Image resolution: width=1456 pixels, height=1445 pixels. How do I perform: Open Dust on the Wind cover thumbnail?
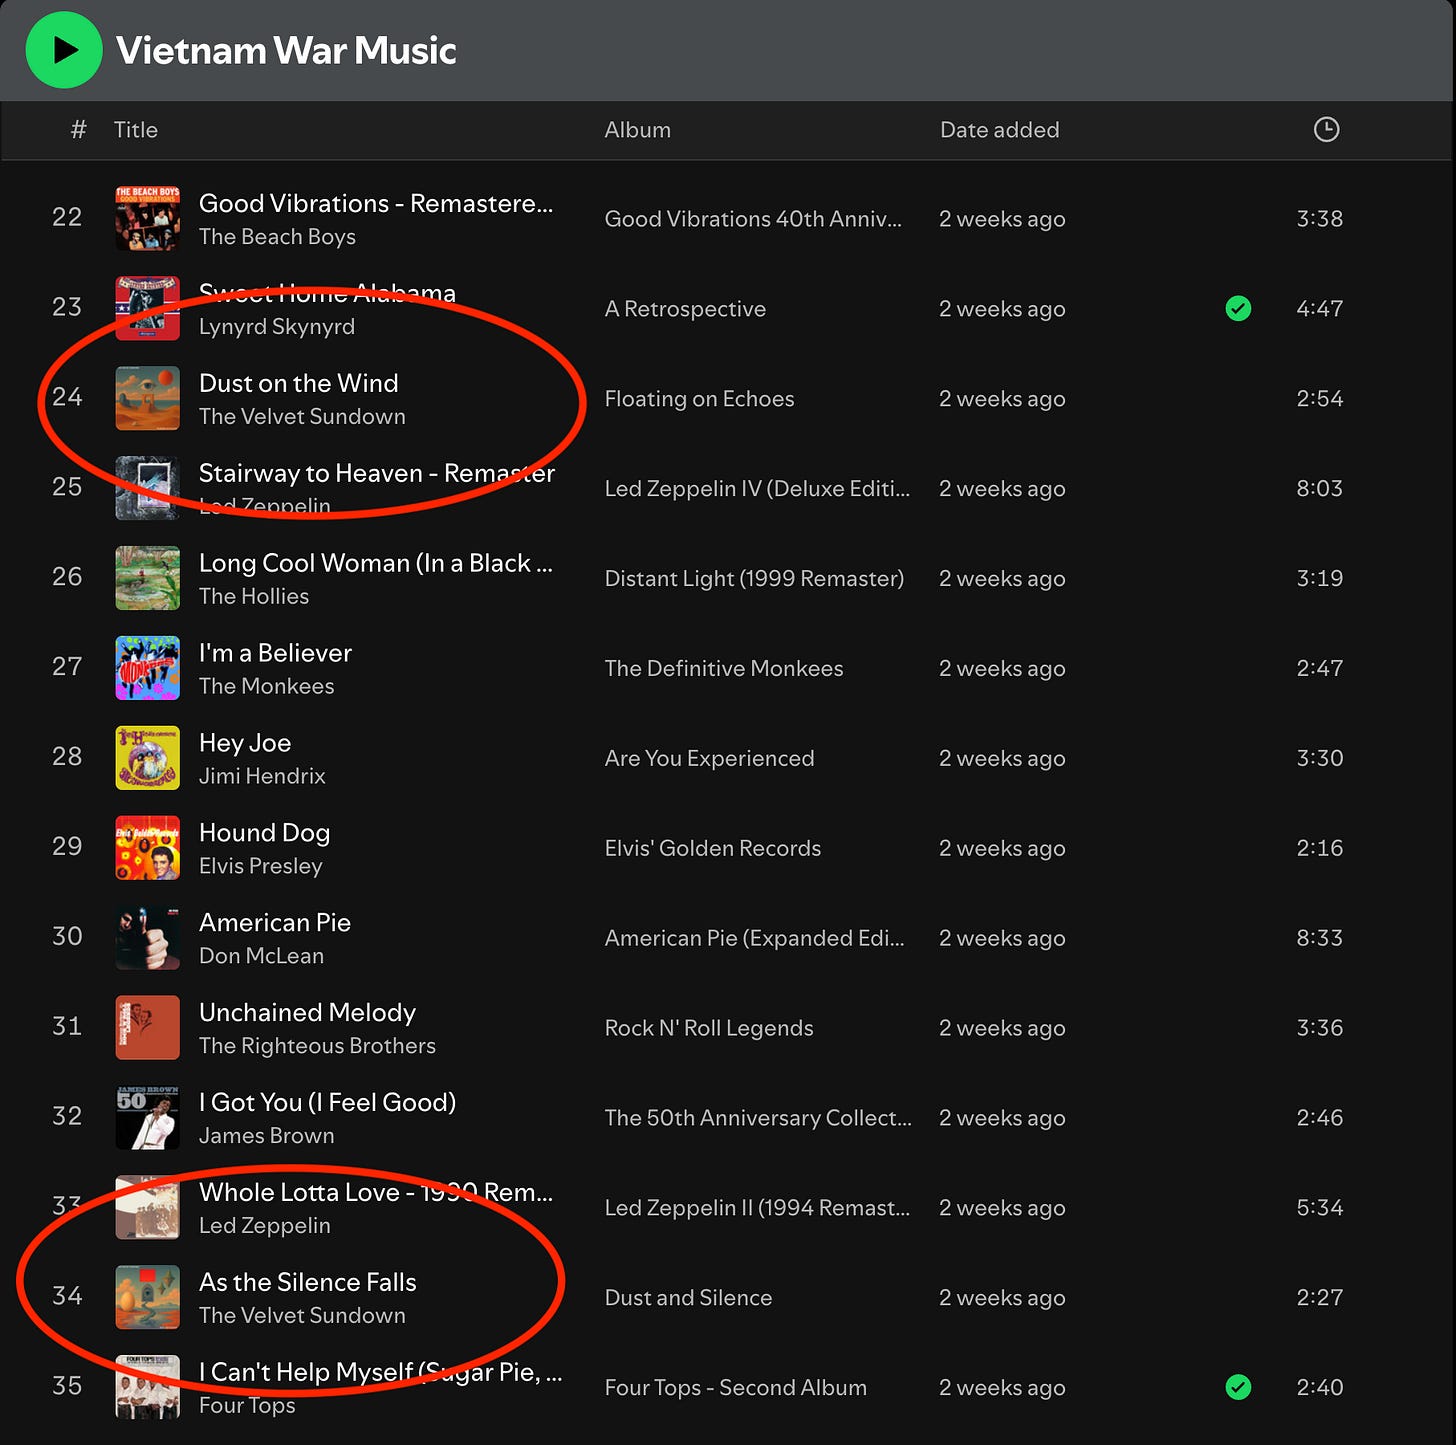tap(148, 398)
